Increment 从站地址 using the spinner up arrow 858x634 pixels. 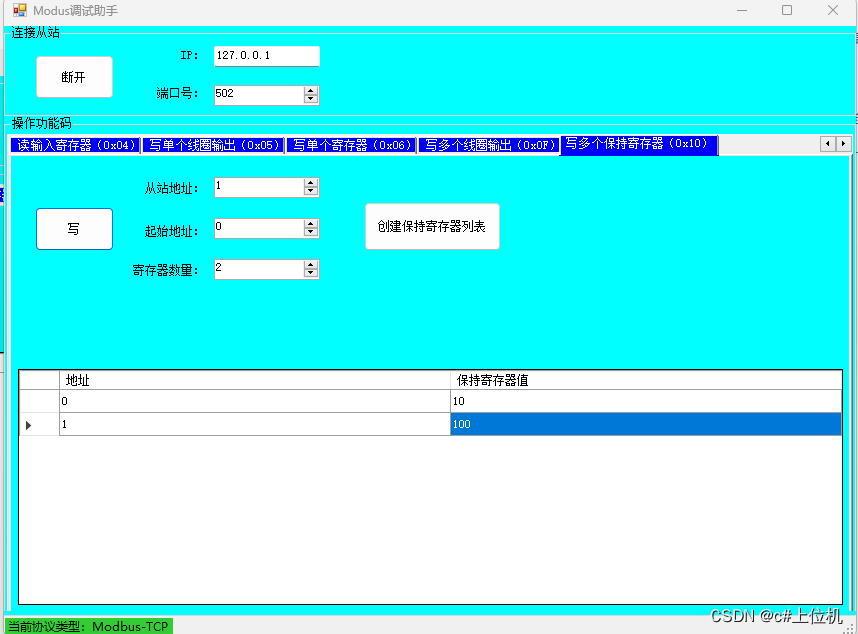[x=311, y=183]
